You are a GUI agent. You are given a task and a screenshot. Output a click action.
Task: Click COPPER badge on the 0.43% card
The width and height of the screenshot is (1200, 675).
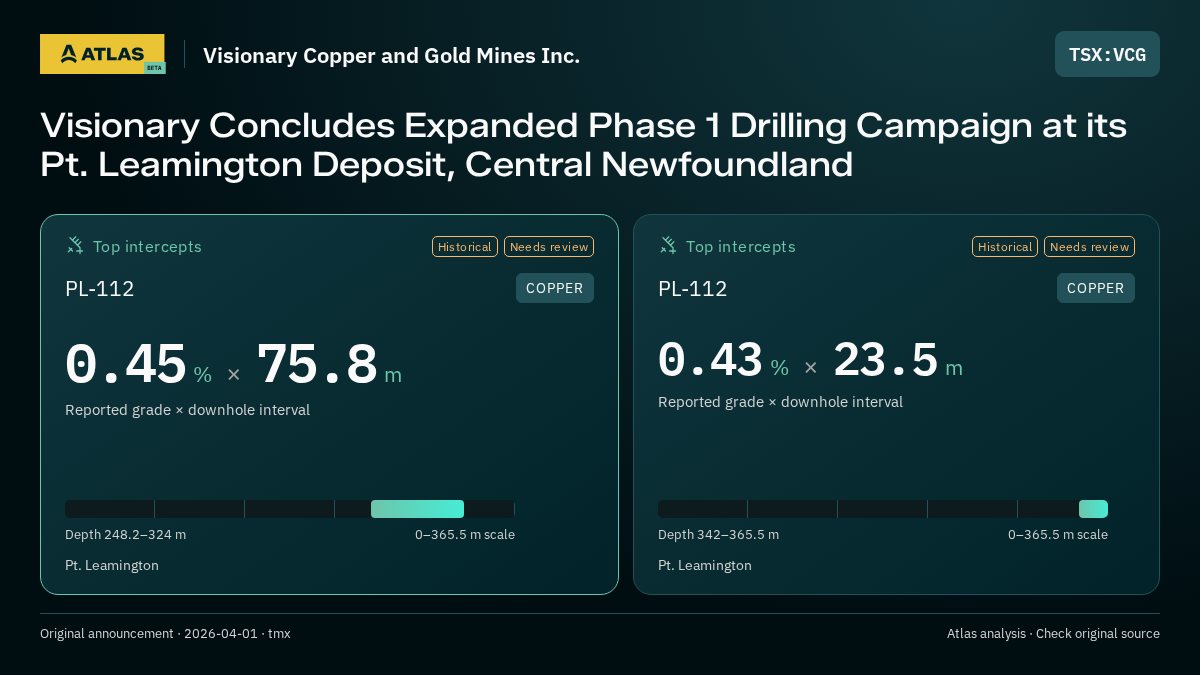click(x=1096, y=288)
